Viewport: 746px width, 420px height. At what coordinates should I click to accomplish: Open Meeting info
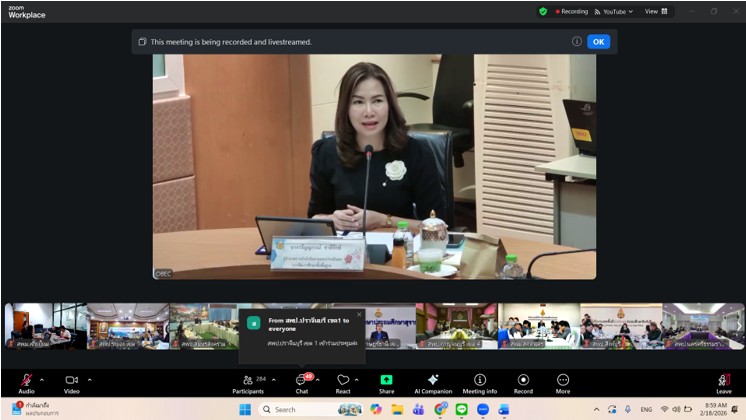(x=480, y=381)
